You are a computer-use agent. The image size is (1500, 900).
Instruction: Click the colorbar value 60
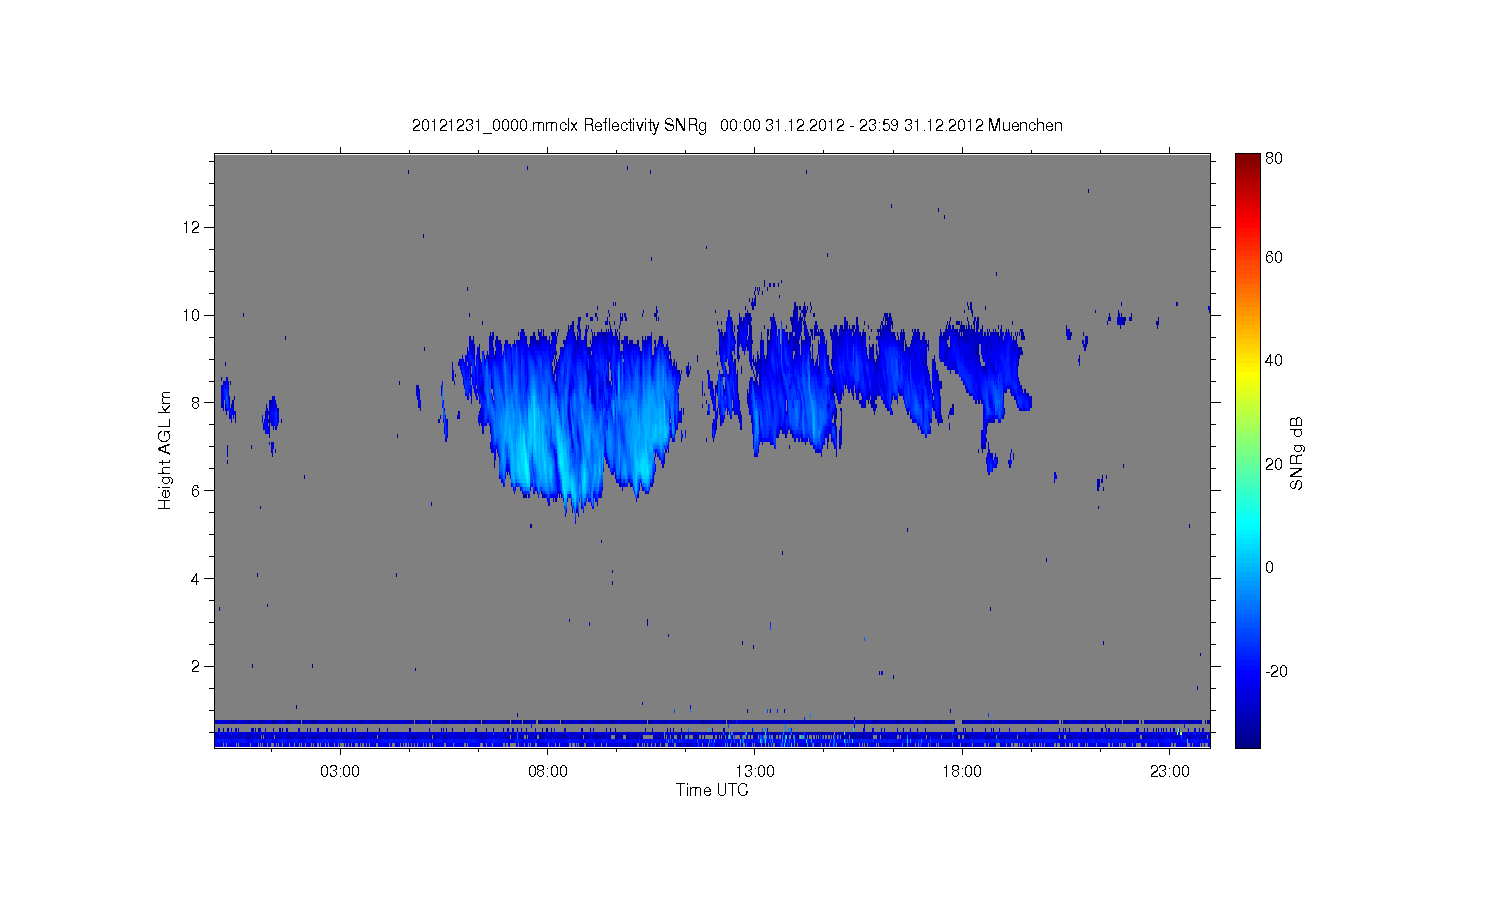coord(1274,257)
